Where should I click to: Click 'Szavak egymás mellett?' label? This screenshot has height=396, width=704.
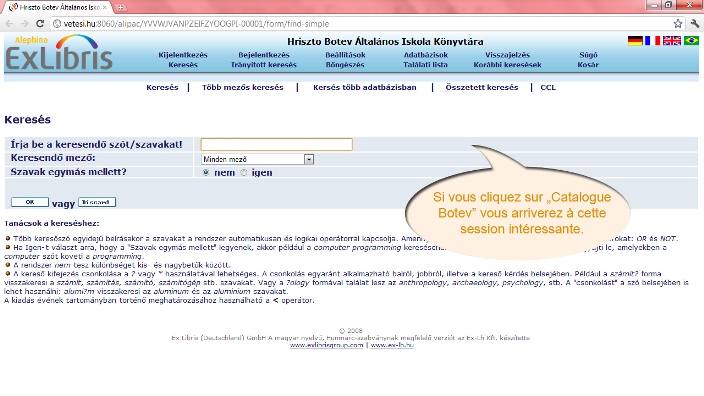click(x=69, y=172)
